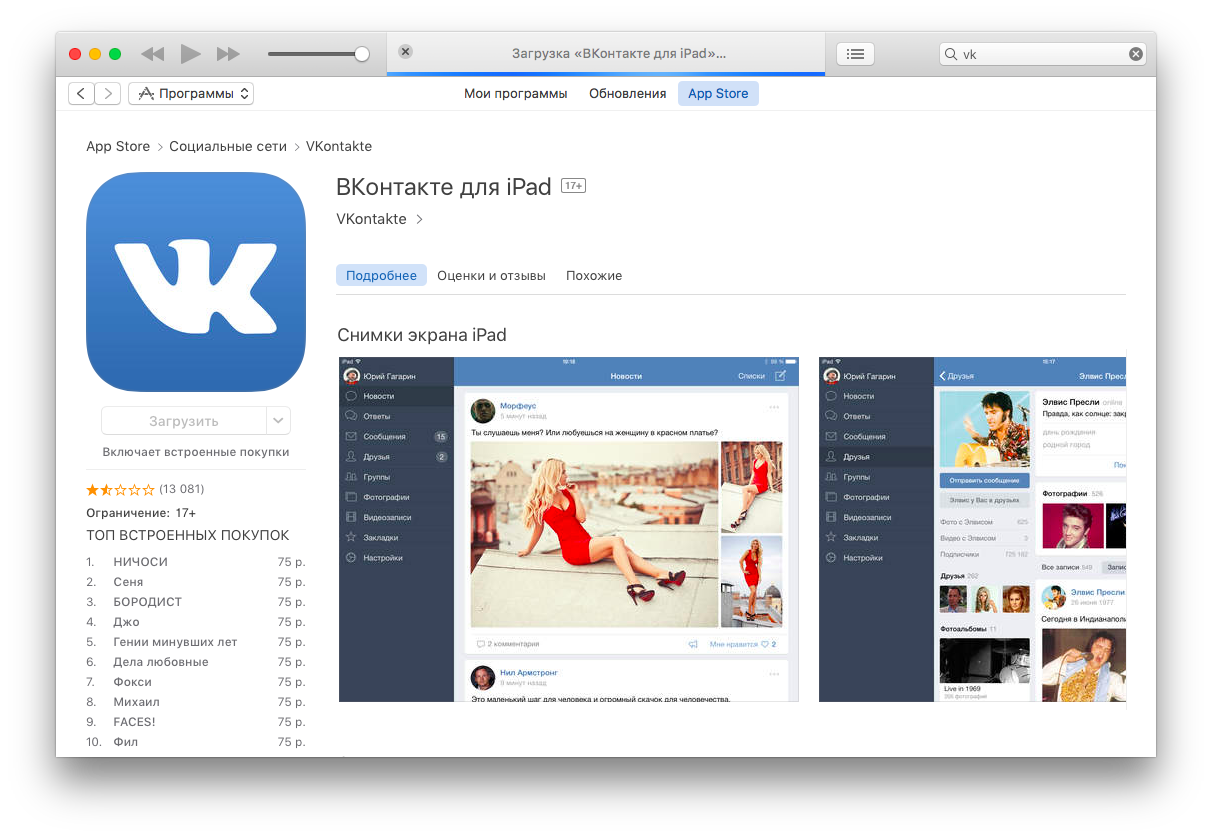Screen dimensions: 1212x837
Task: Click the fast-forward playback button
Action: pos(228,54)
